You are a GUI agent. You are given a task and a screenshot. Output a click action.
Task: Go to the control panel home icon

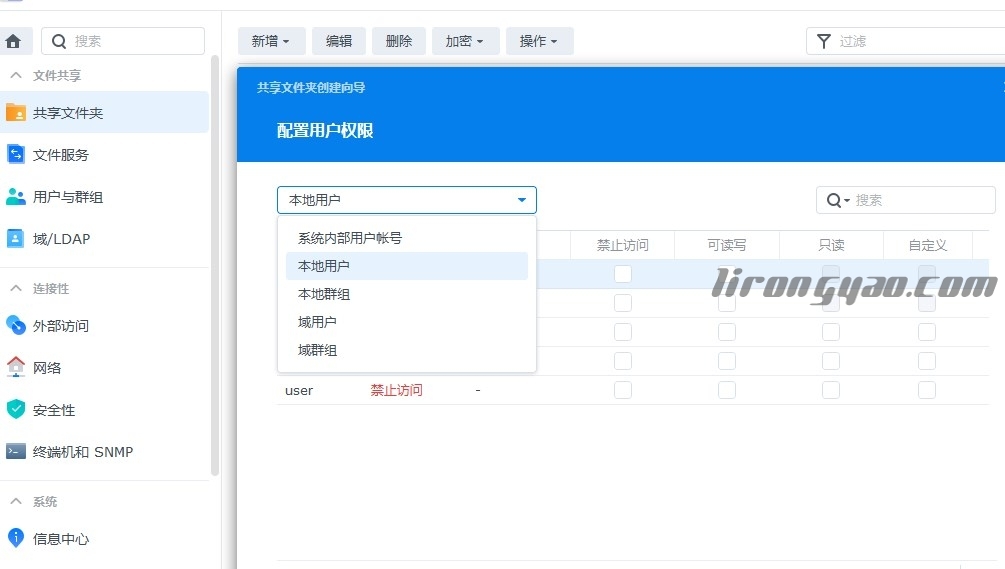(13, 42)
